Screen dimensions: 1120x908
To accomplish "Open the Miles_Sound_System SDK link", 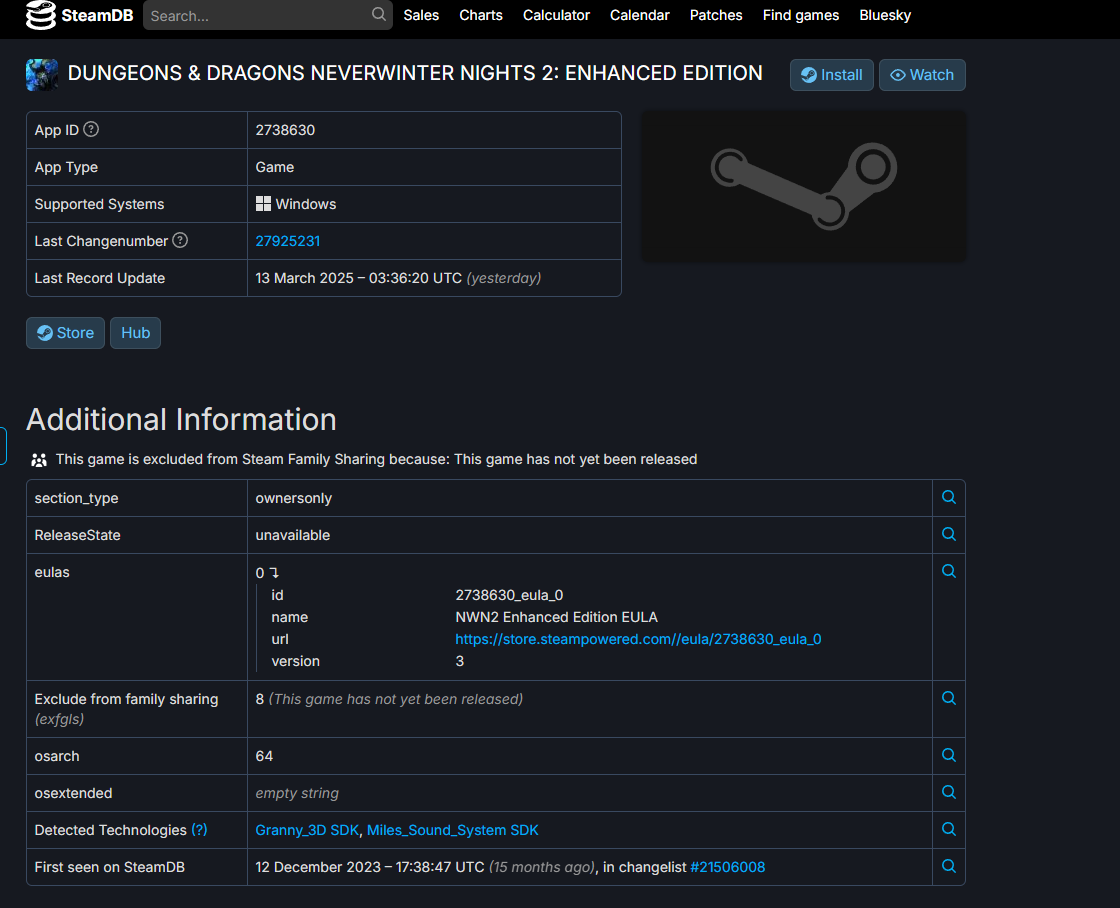I will (453, 830).
